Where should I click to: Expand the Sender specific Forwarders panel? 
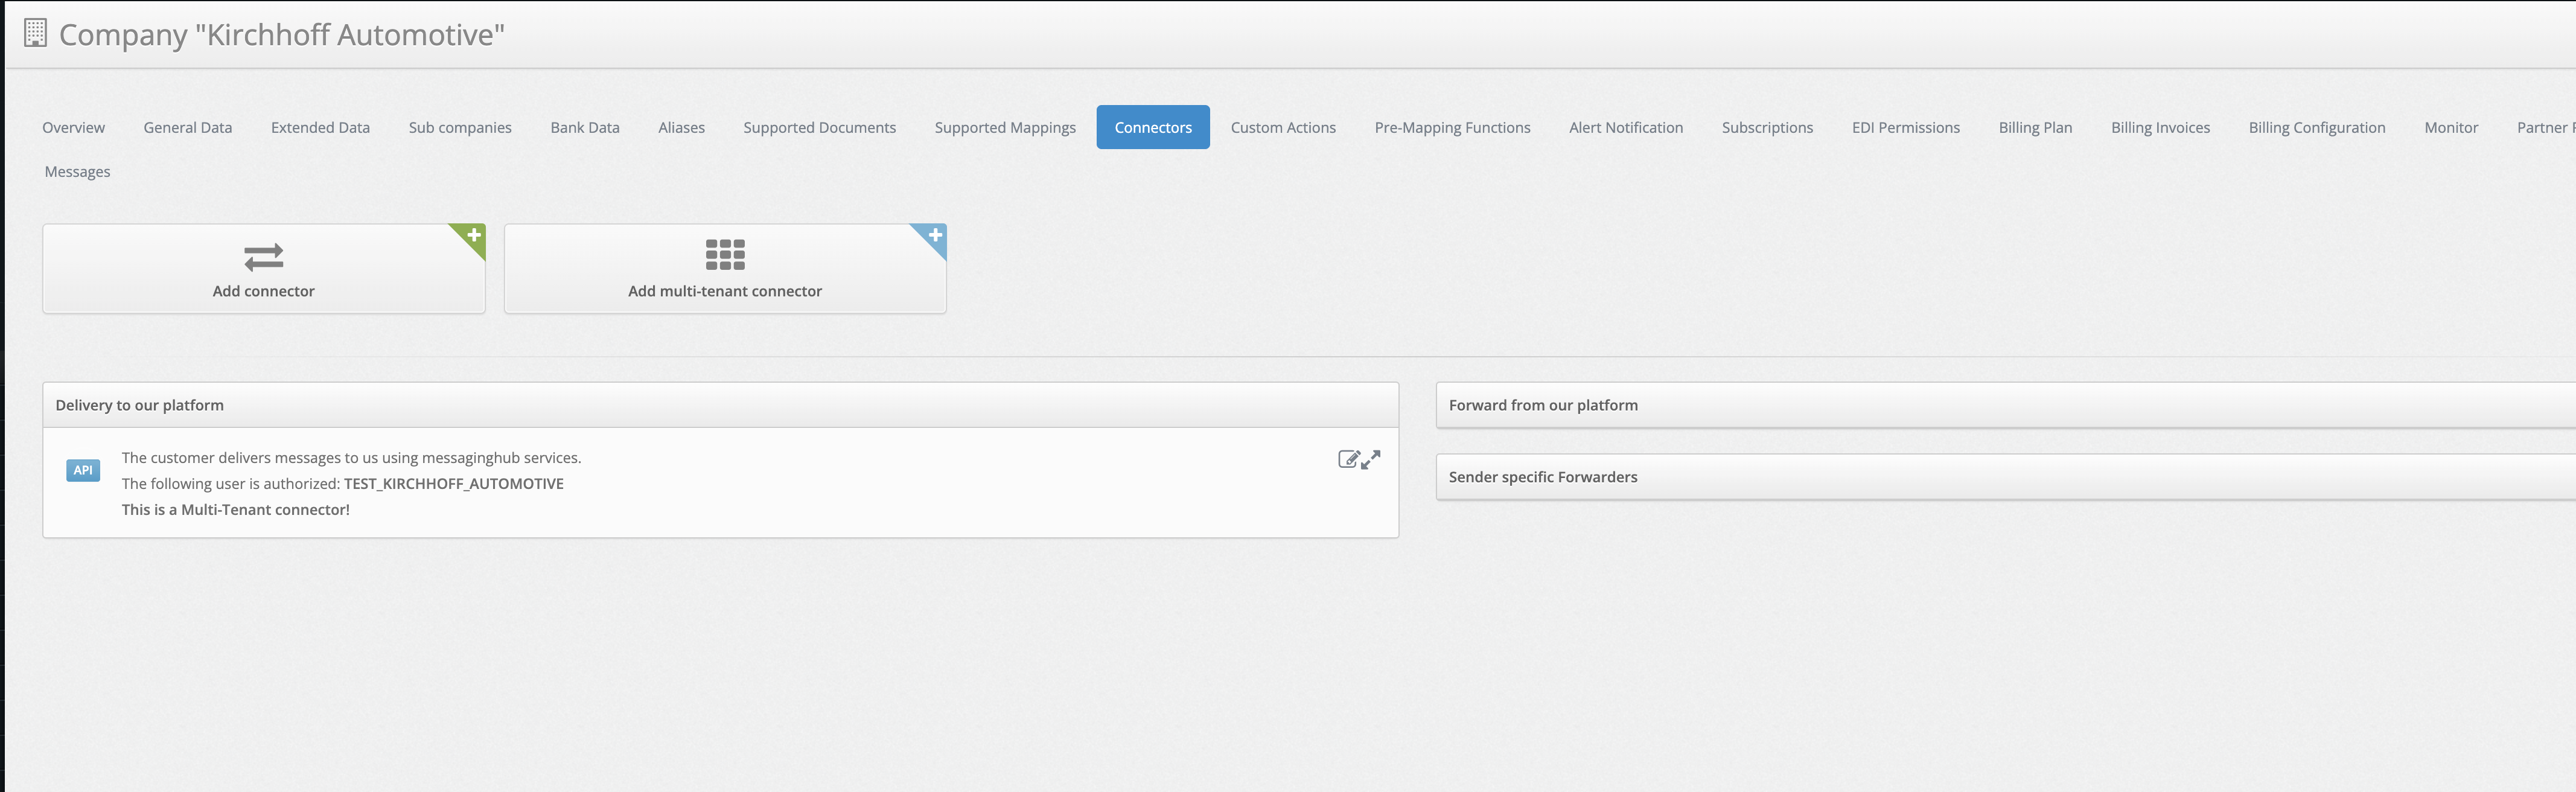[x=2005, y=477]
